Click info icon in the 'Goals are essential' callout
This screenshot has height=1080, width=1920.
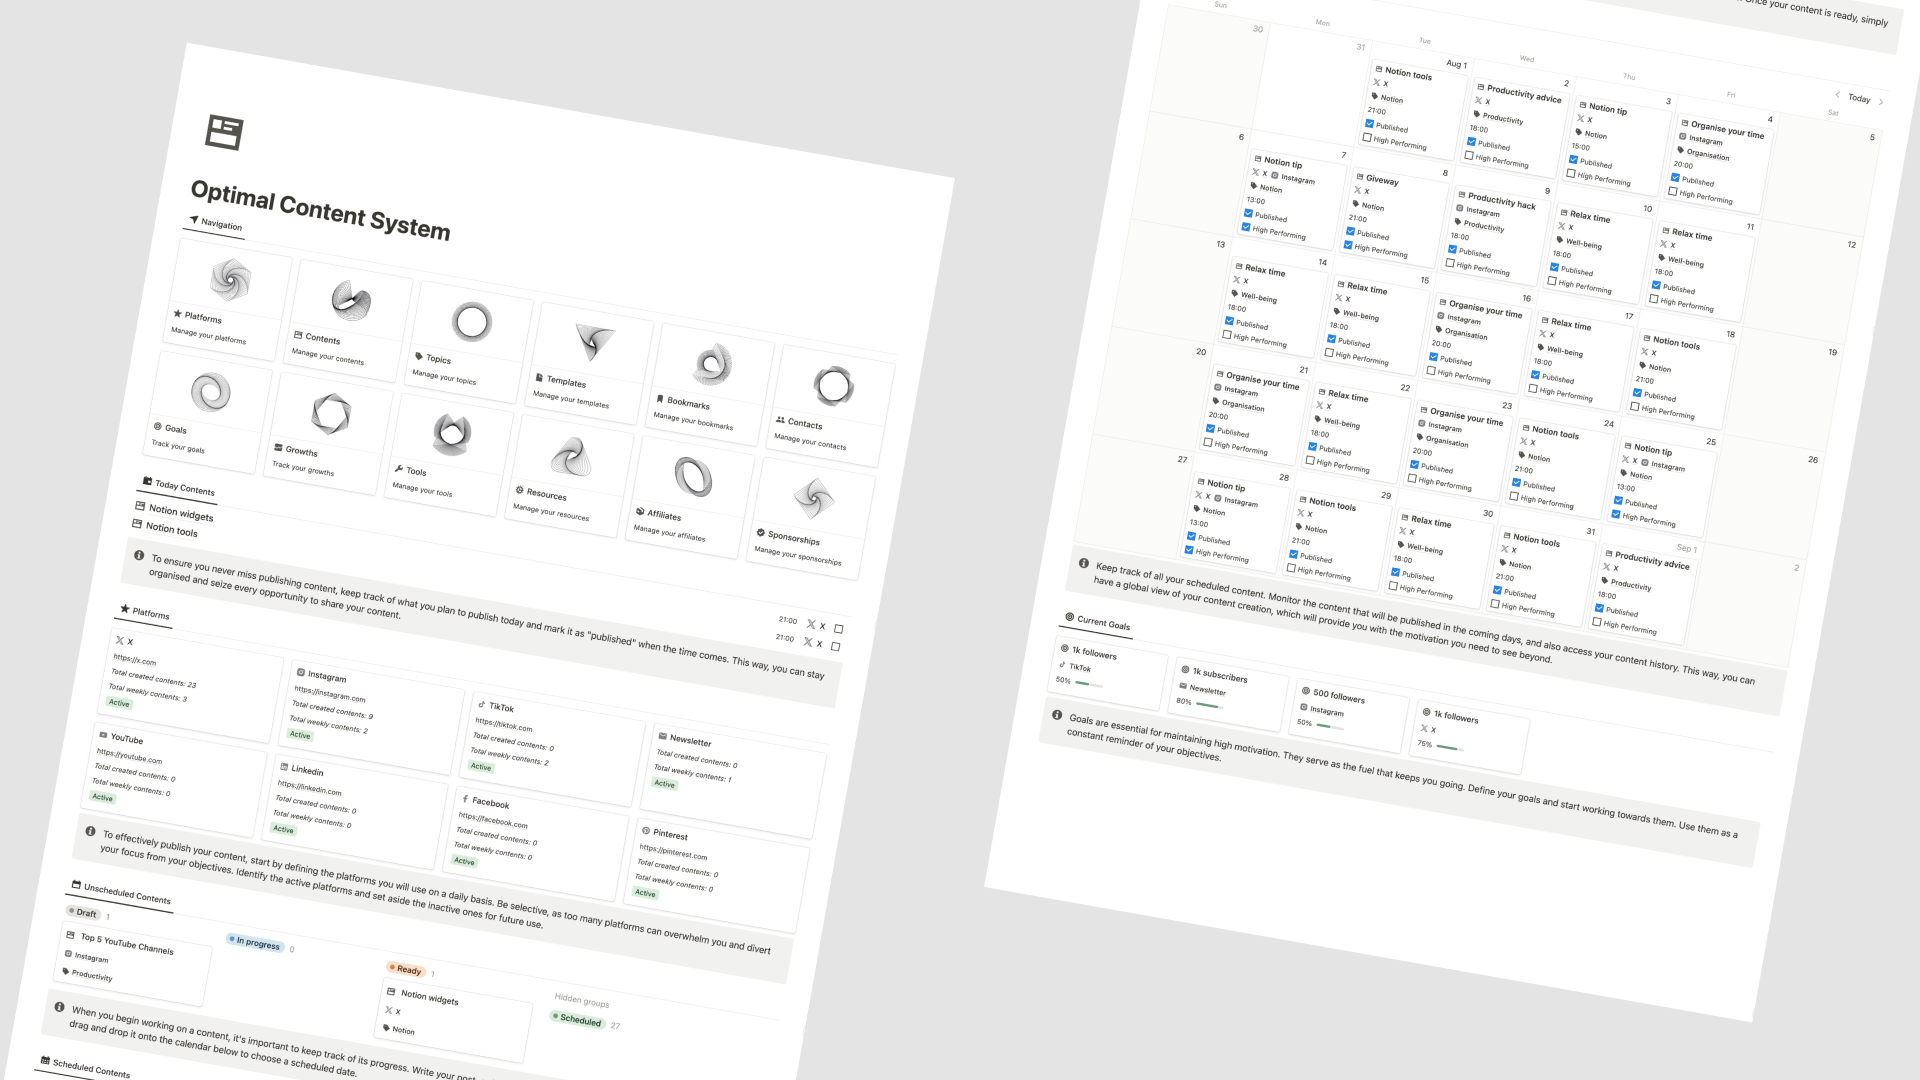tap(1057, 715)
